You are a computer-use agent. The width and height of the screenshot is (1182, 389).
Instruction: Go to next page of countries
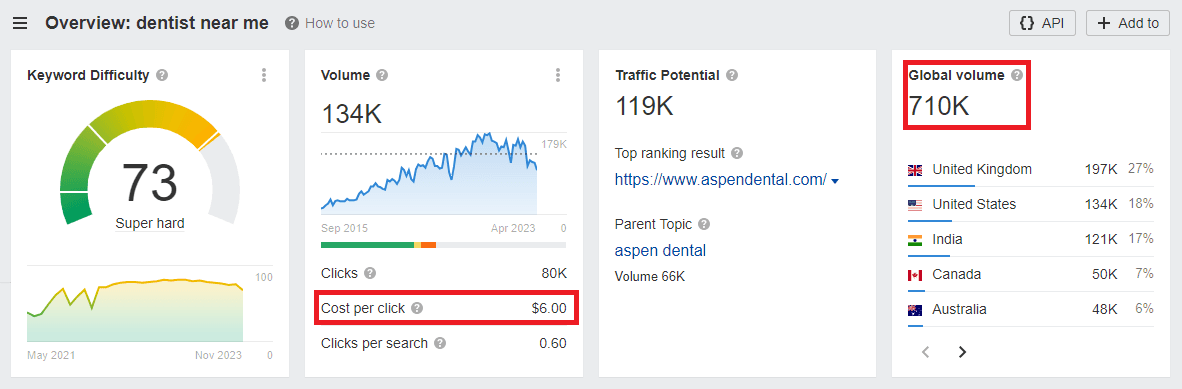coord(962,352)
